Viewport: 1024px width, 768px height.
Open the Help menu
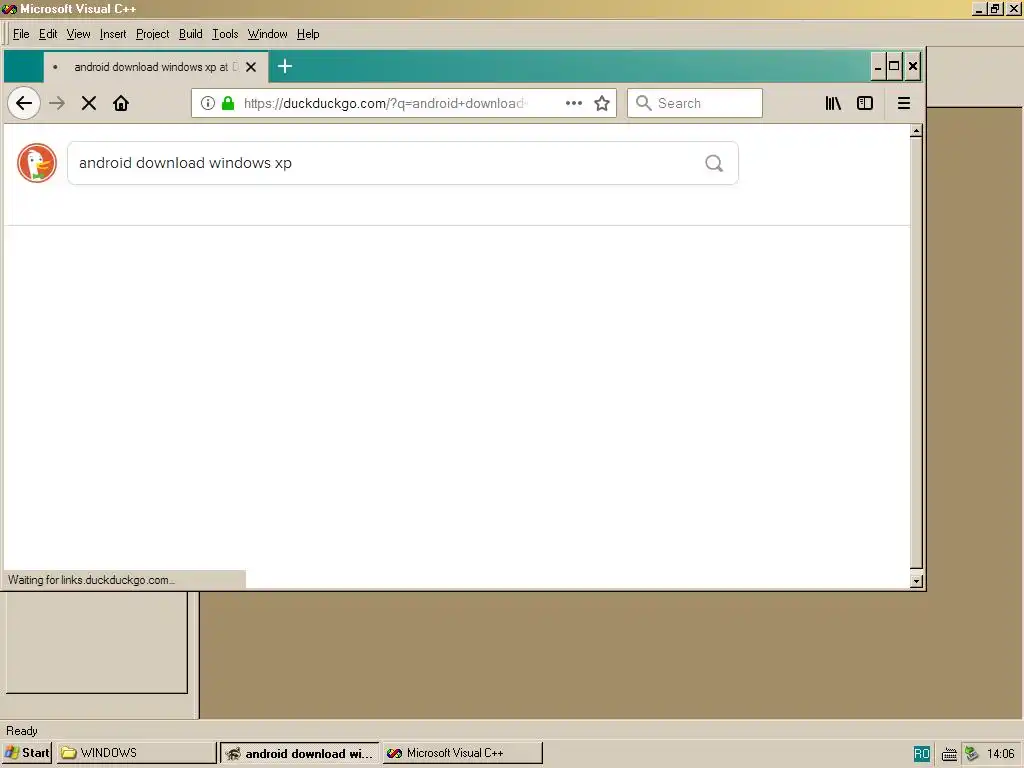pyautogui.click(x=308, y=34)
